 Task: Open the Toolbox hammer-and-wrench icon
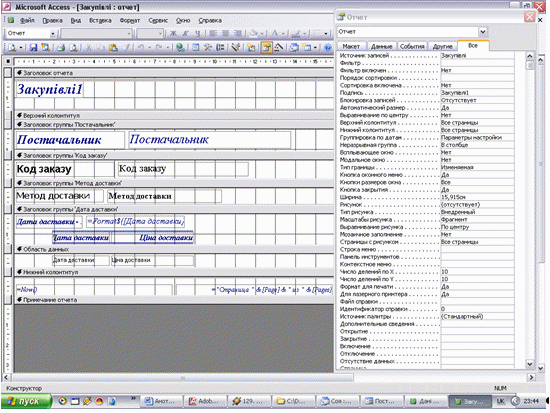(x=207, y=47)
